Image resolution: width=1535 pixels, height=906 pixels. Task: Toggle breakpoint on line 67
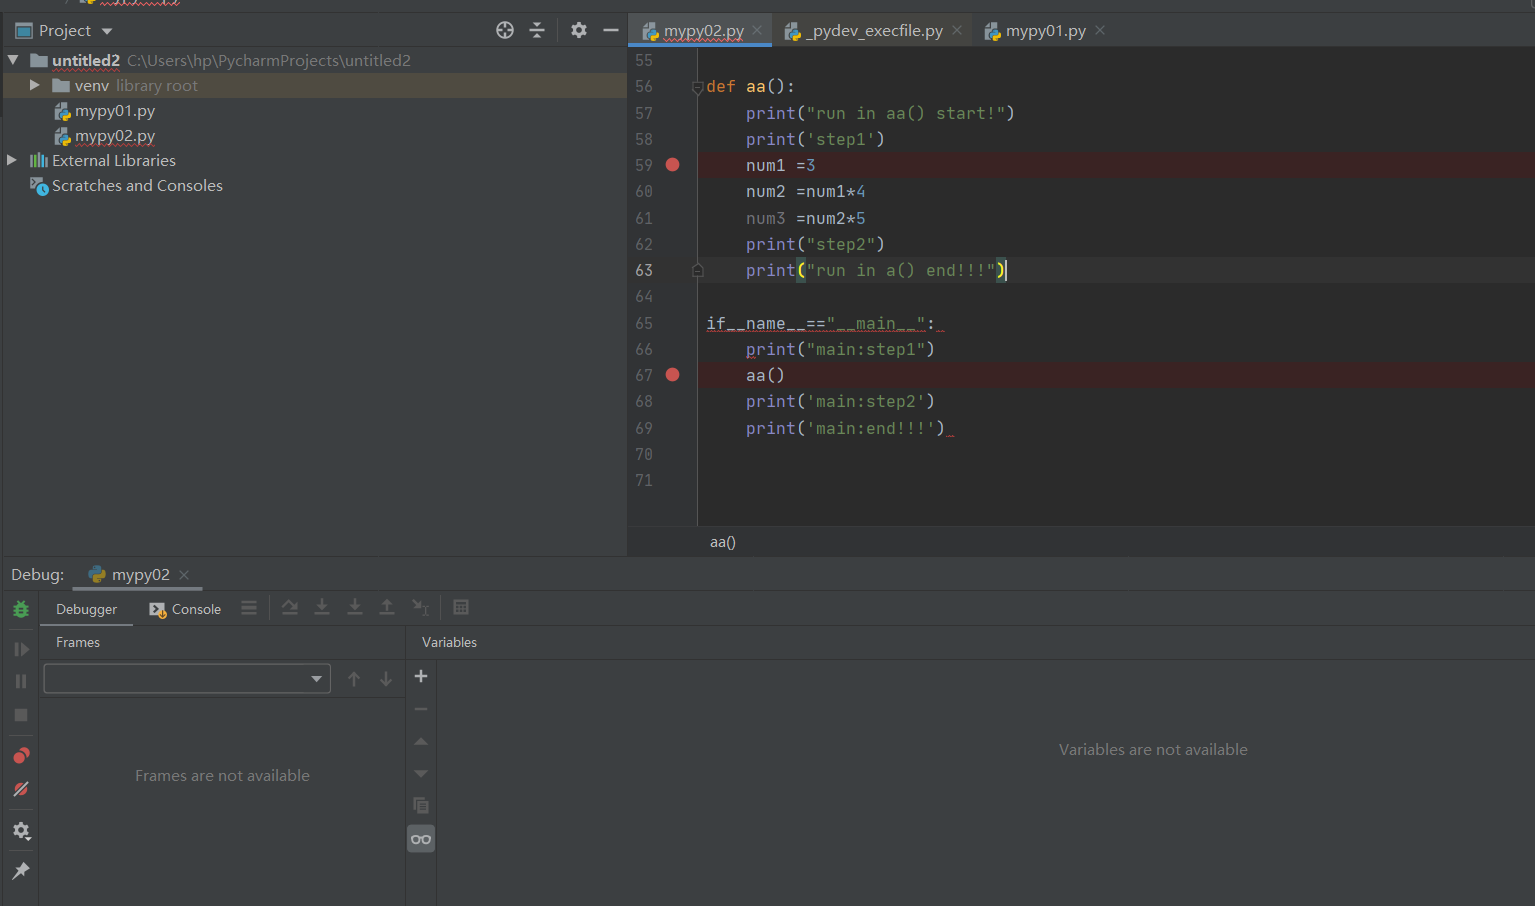[x=673, y=375]
